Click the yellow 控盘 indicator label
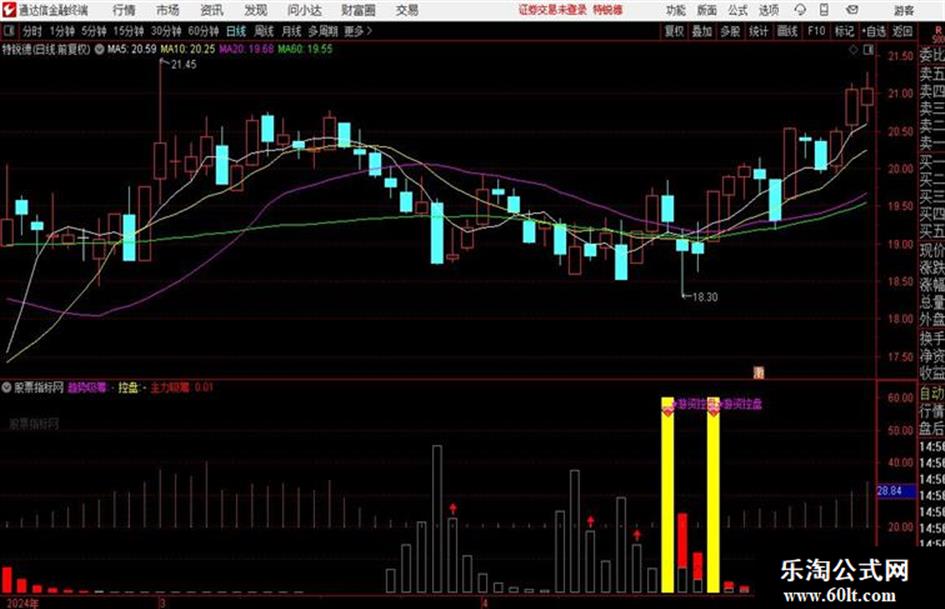The width and height of the screenshot is (945, 609). [128, 387]
